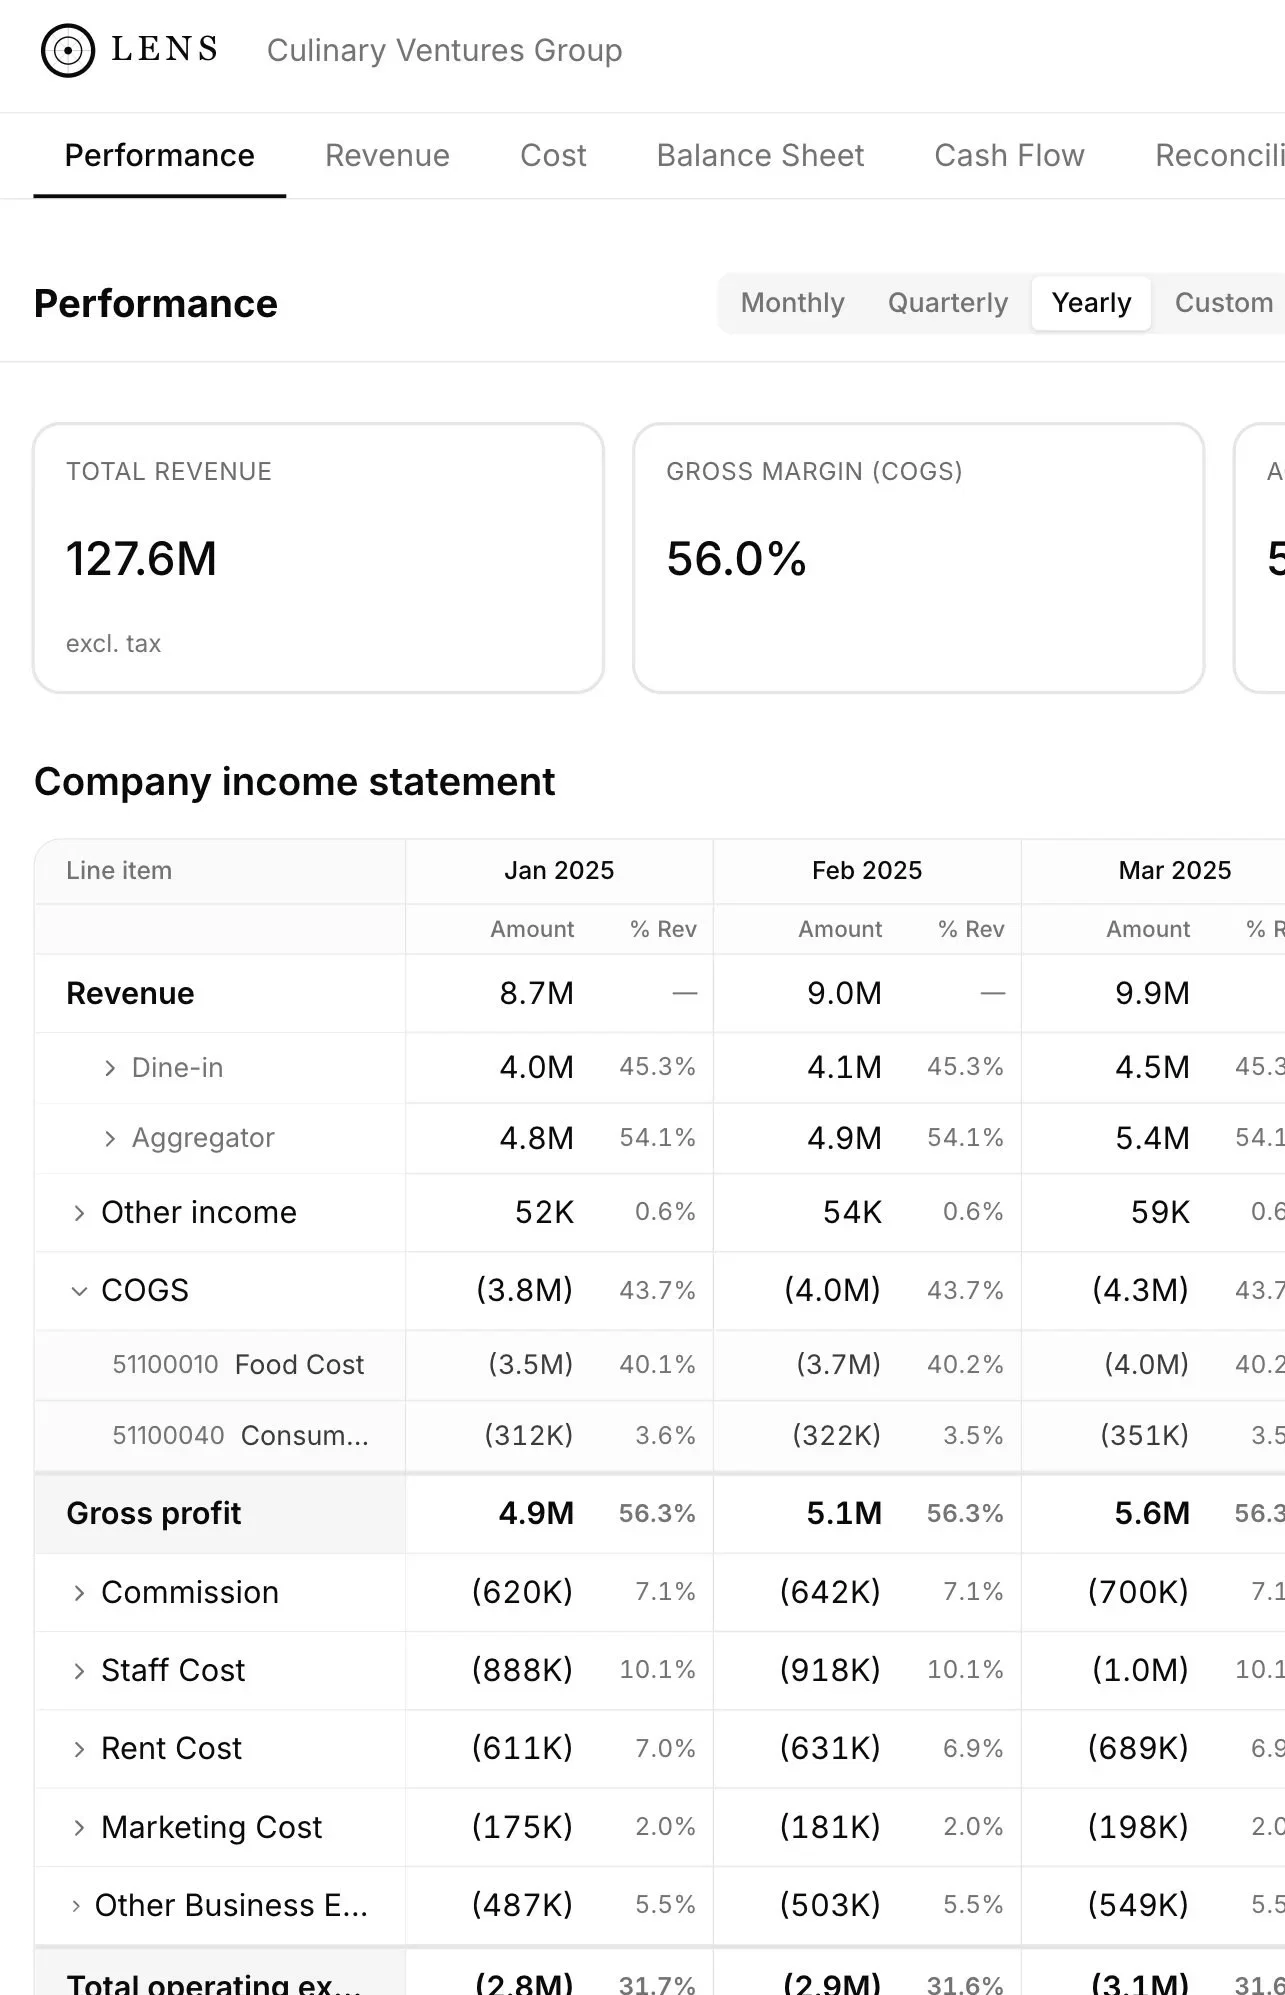Screen dimensions: 1285x1995
Task: Expand the Other income row
Action: [79, 1213]
